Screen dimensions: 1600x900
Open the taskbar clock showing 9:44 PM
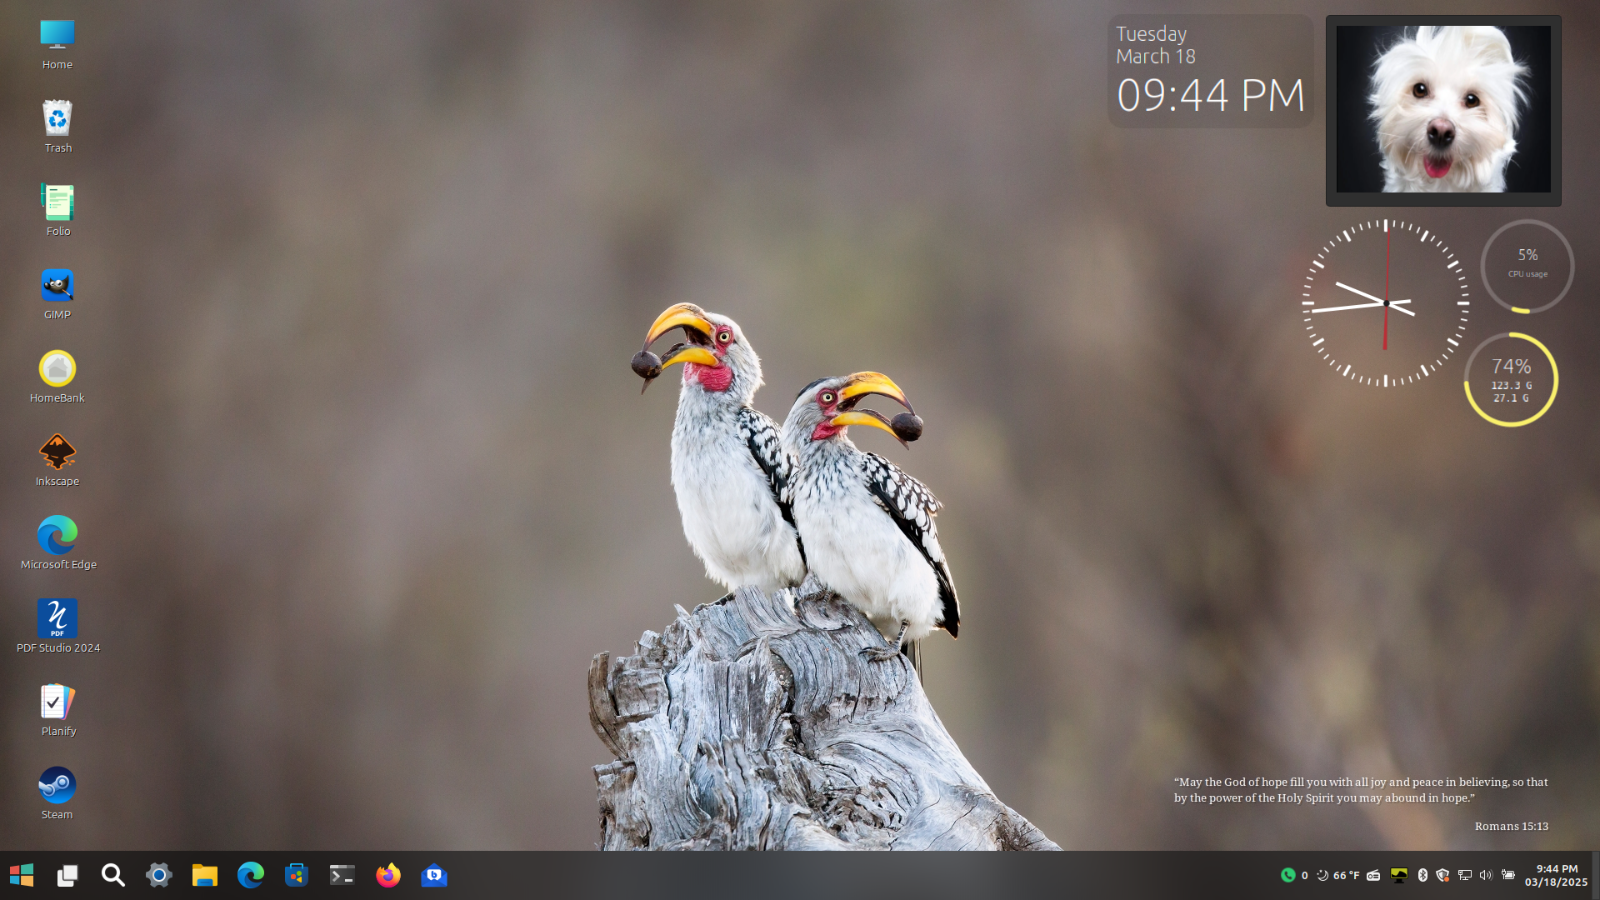coord(1556,876)
